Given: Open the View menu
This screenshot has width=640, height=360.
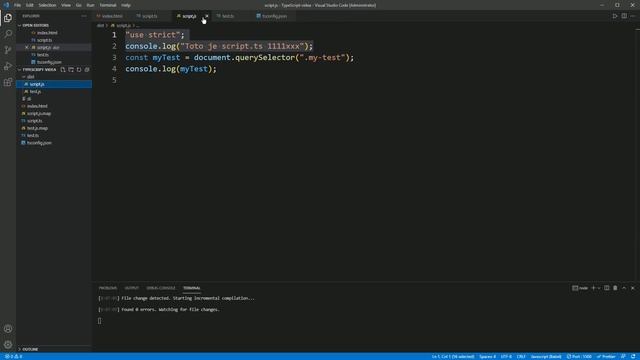Looking at the screenshot, I should point(66,5).
